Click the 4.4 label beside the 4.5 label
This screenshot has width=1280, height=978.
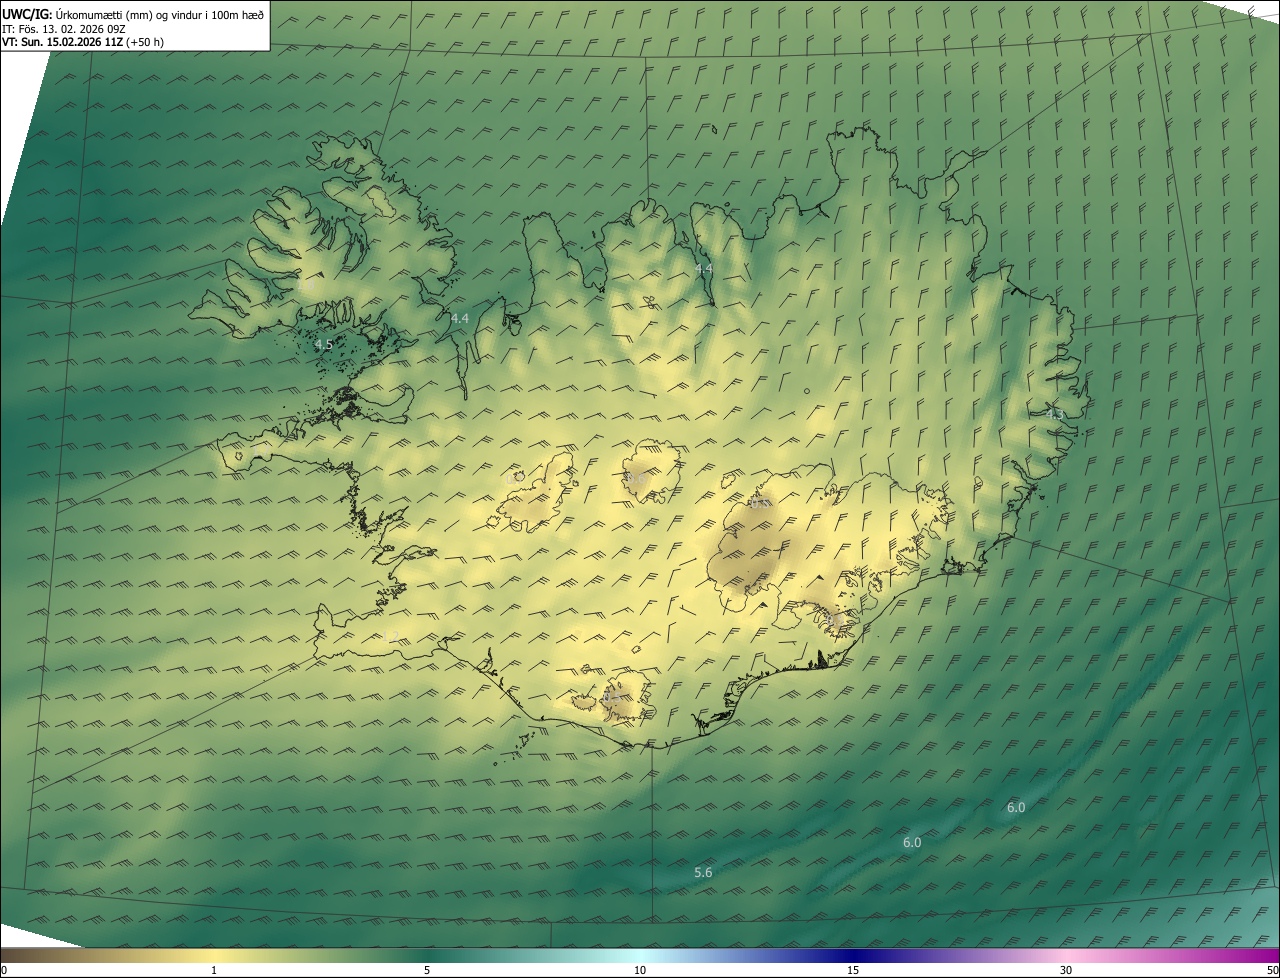[459, 318]
